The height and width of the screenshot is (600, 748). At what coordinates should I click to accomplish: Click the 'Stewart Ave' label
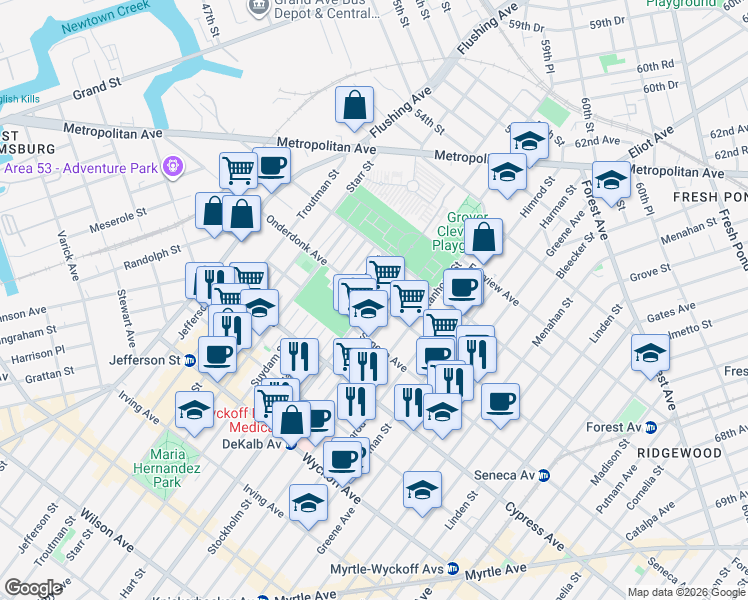coord(126,318)
